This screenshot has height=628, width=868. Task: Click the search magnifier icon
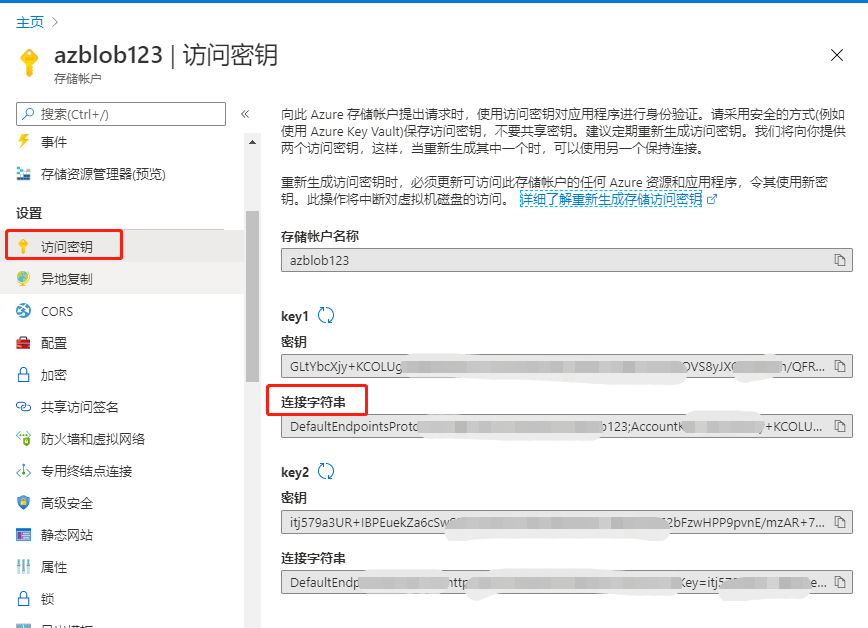coord(28,114)
